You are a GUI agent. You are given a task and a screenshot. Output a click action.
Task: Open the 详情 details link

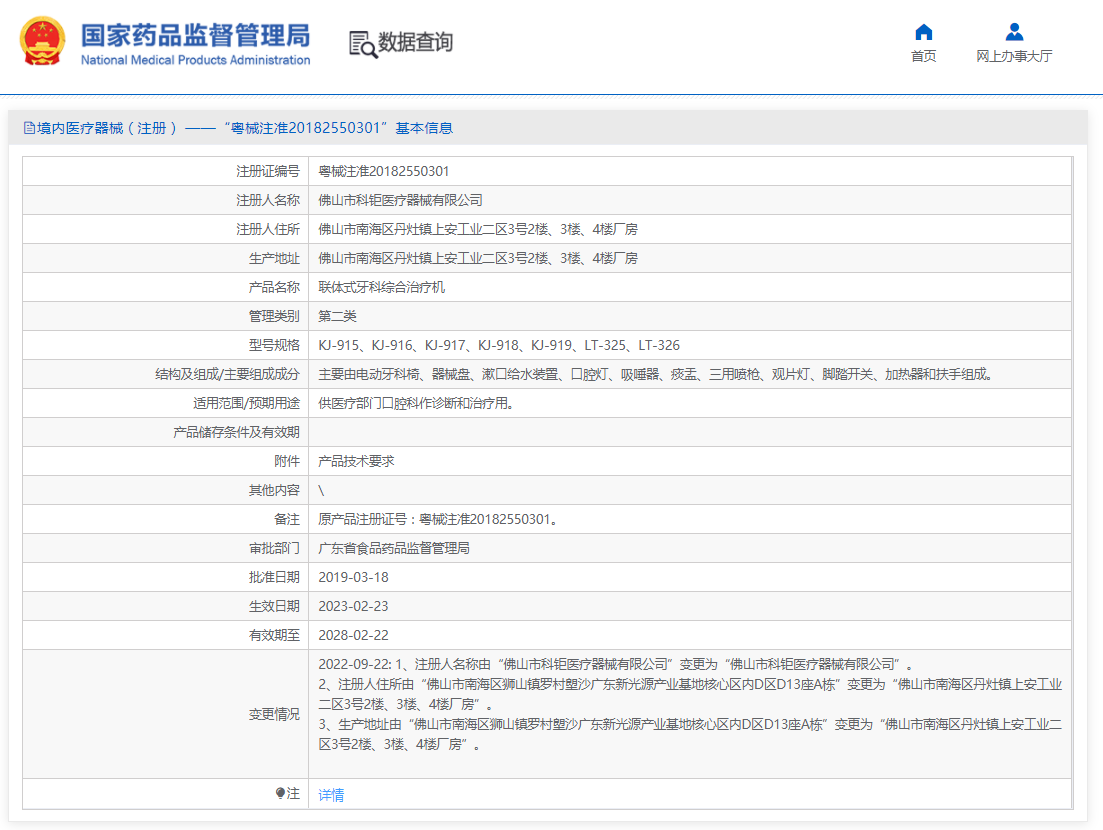pos(331,795)
